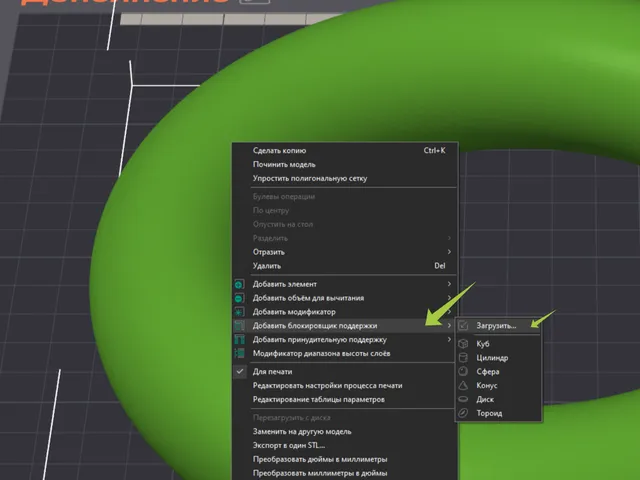
Task: Choose Загрузить… in the submenu
Action: 498,326
